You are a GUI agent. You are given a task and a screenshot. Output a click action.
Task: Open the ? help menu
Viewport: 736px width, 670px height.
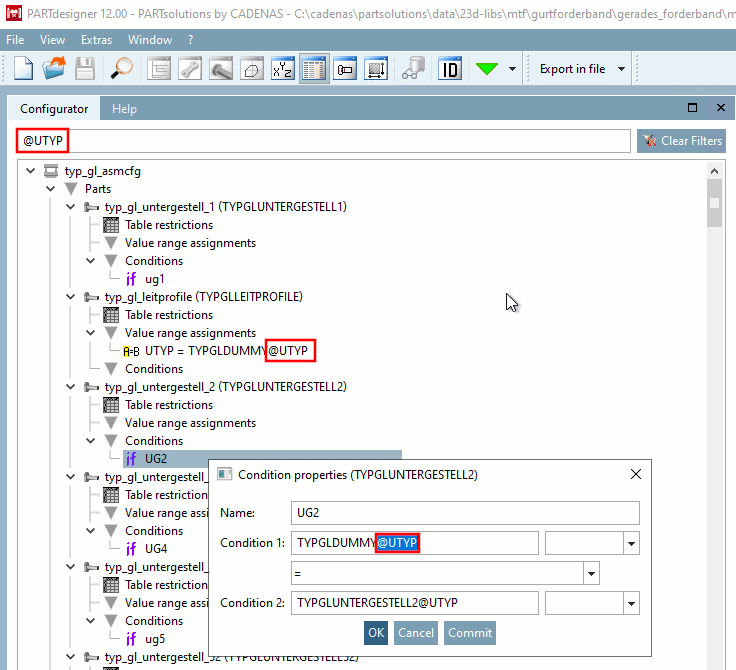[191, 40]
